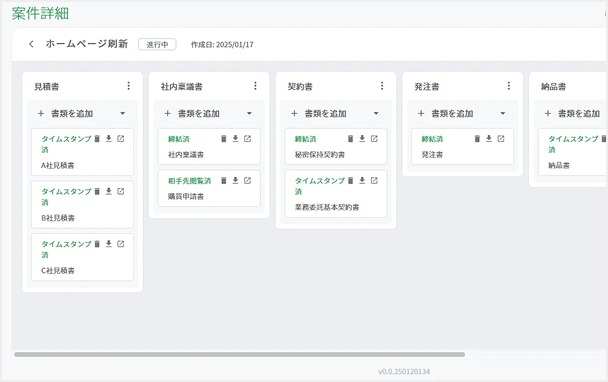
Task: Open the 契約書 column options menu
Action: coord(382,86)
